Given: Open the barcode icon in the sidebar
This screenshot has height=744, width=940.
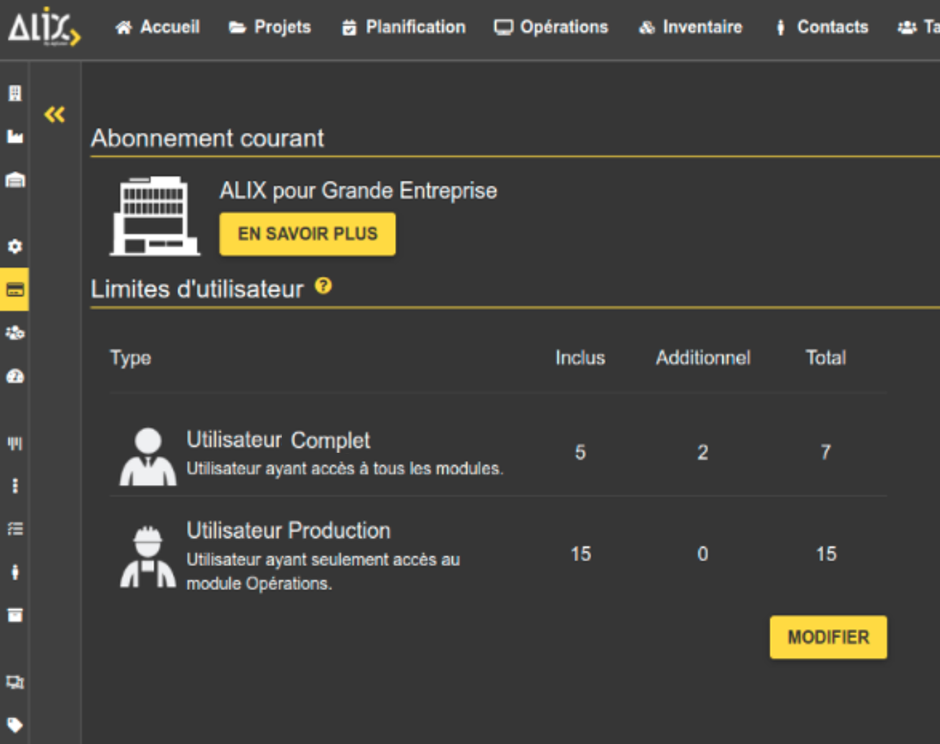Looking at the screenshot, I should click(x=15, y=443).
